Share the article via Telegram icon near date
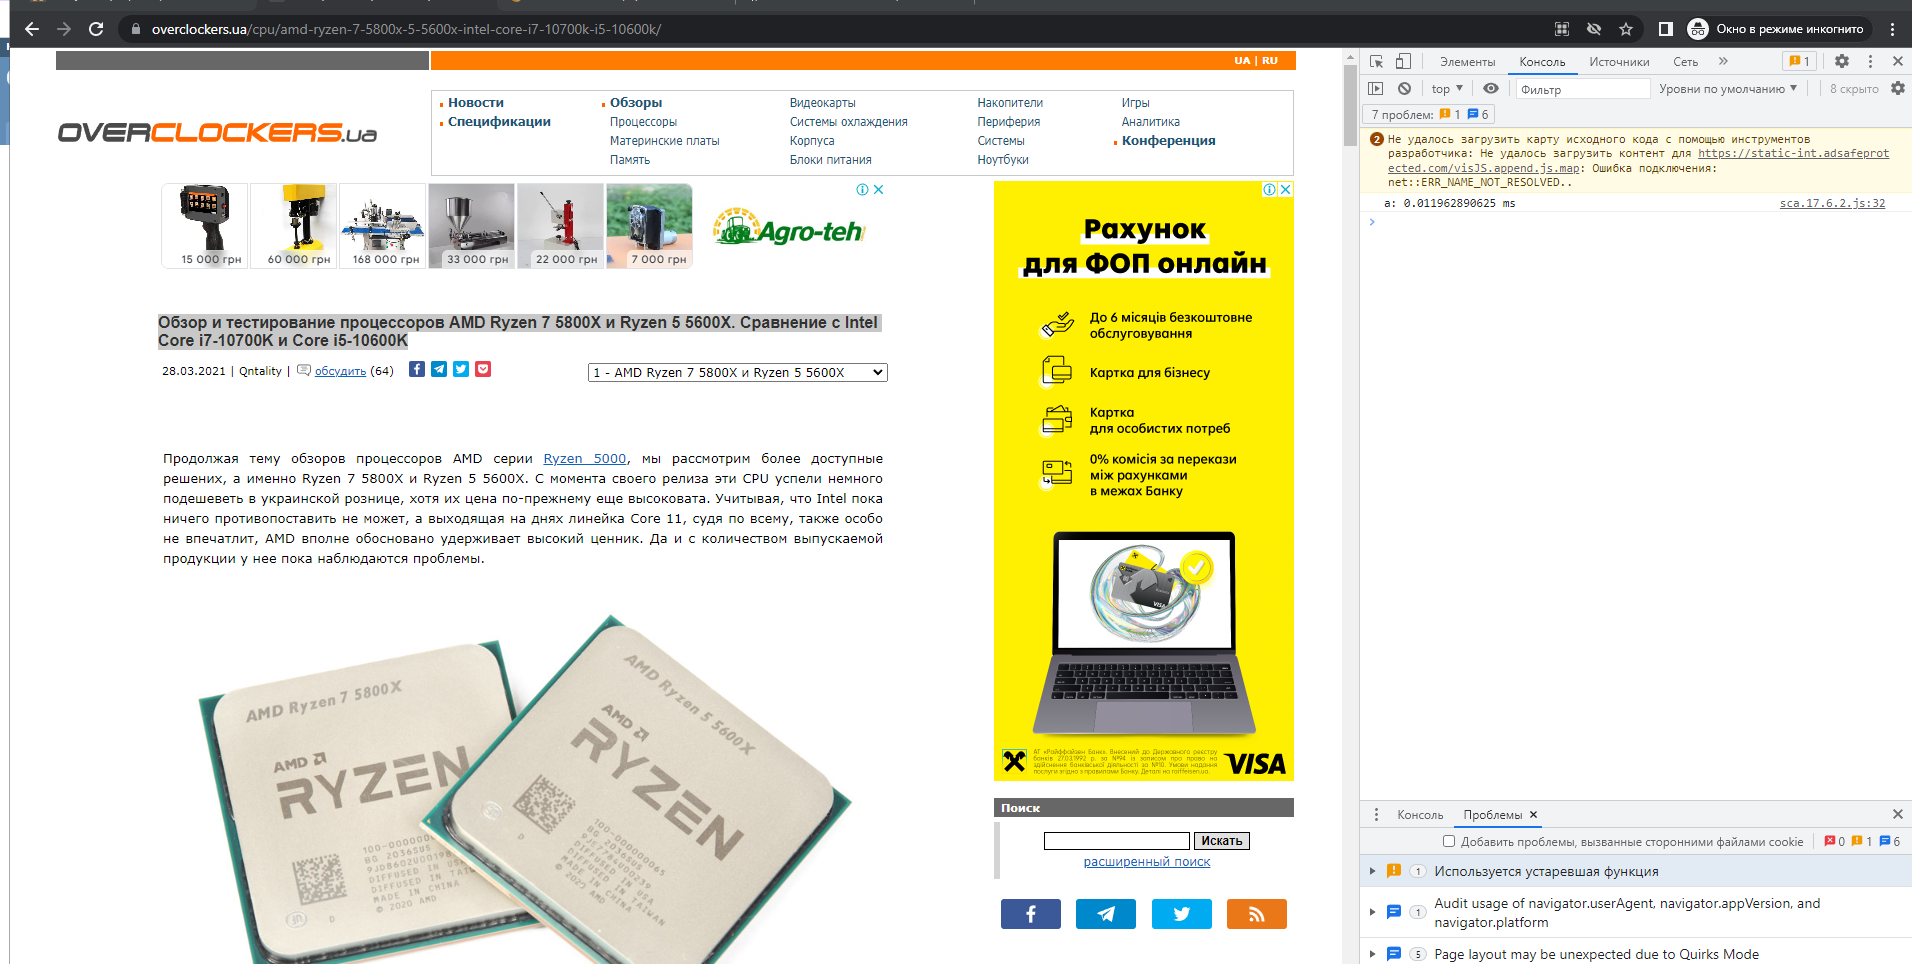1912x964 pixels. 439,369
